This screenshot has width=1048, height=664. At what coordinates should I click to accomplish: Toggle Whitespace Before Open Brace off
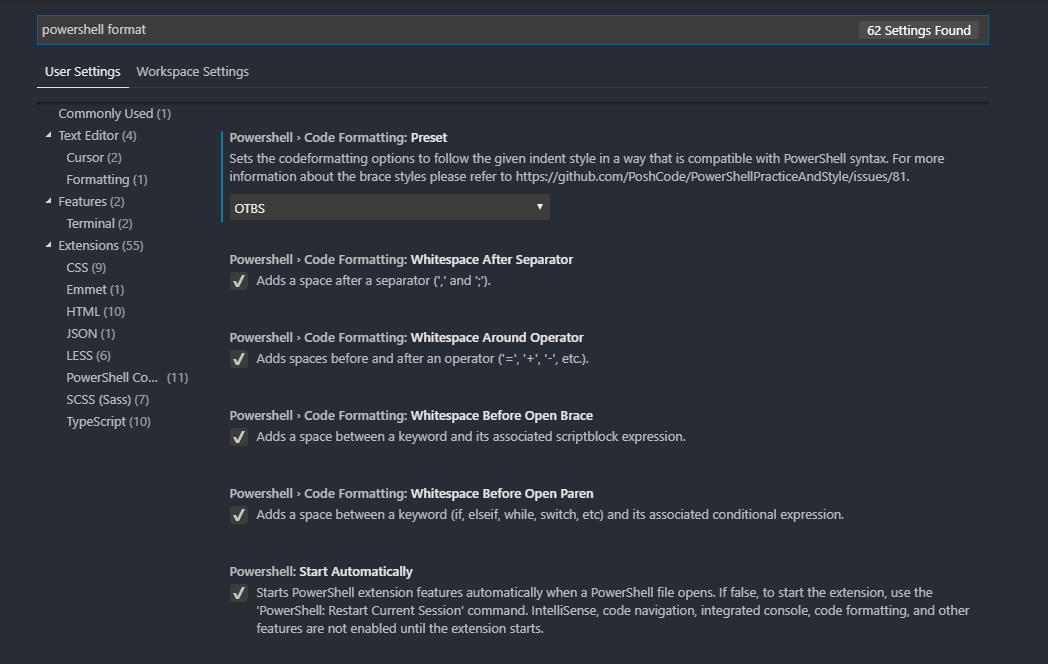238,437
